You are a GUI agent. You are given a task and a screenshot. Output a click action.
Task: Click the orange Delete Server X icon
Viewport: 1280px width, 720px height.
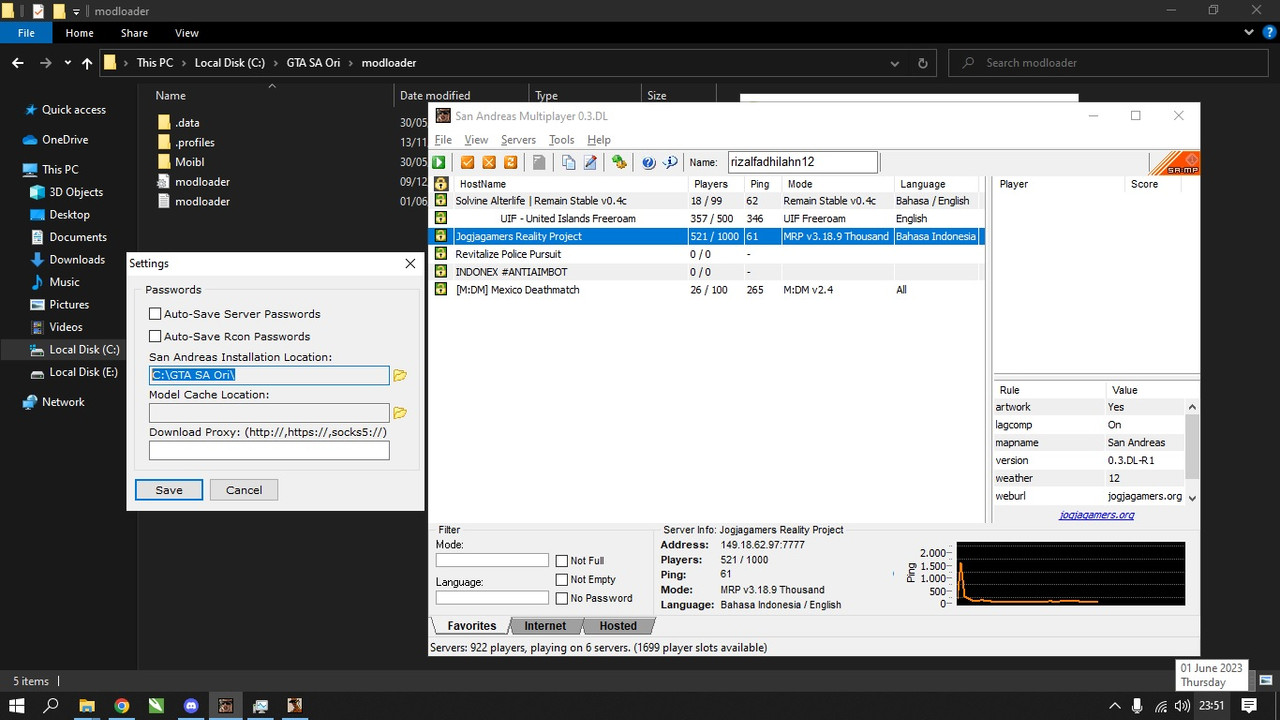point(489,162)
